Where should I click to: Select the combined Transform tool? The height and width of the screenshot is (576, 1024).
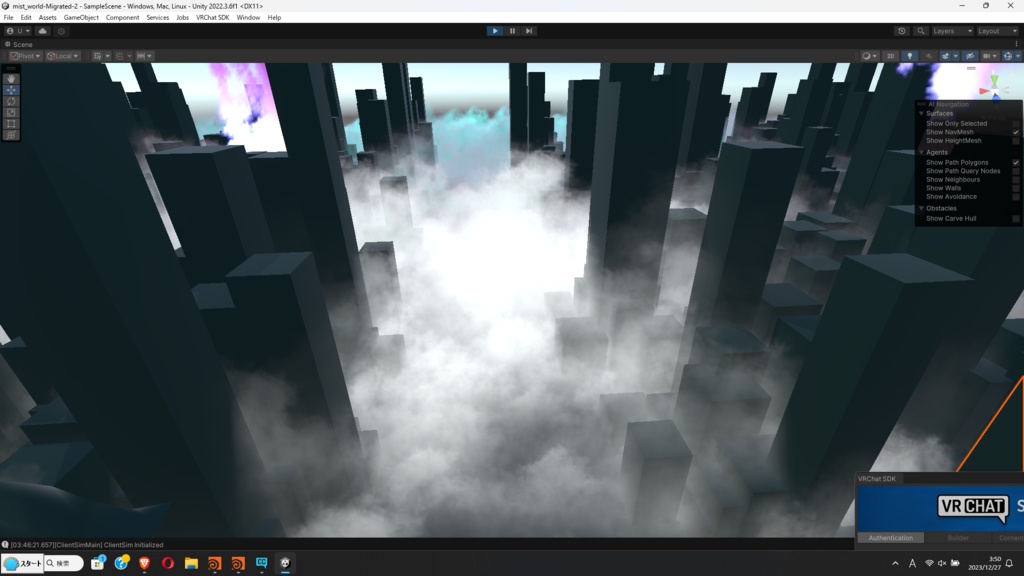click(11, 135)
